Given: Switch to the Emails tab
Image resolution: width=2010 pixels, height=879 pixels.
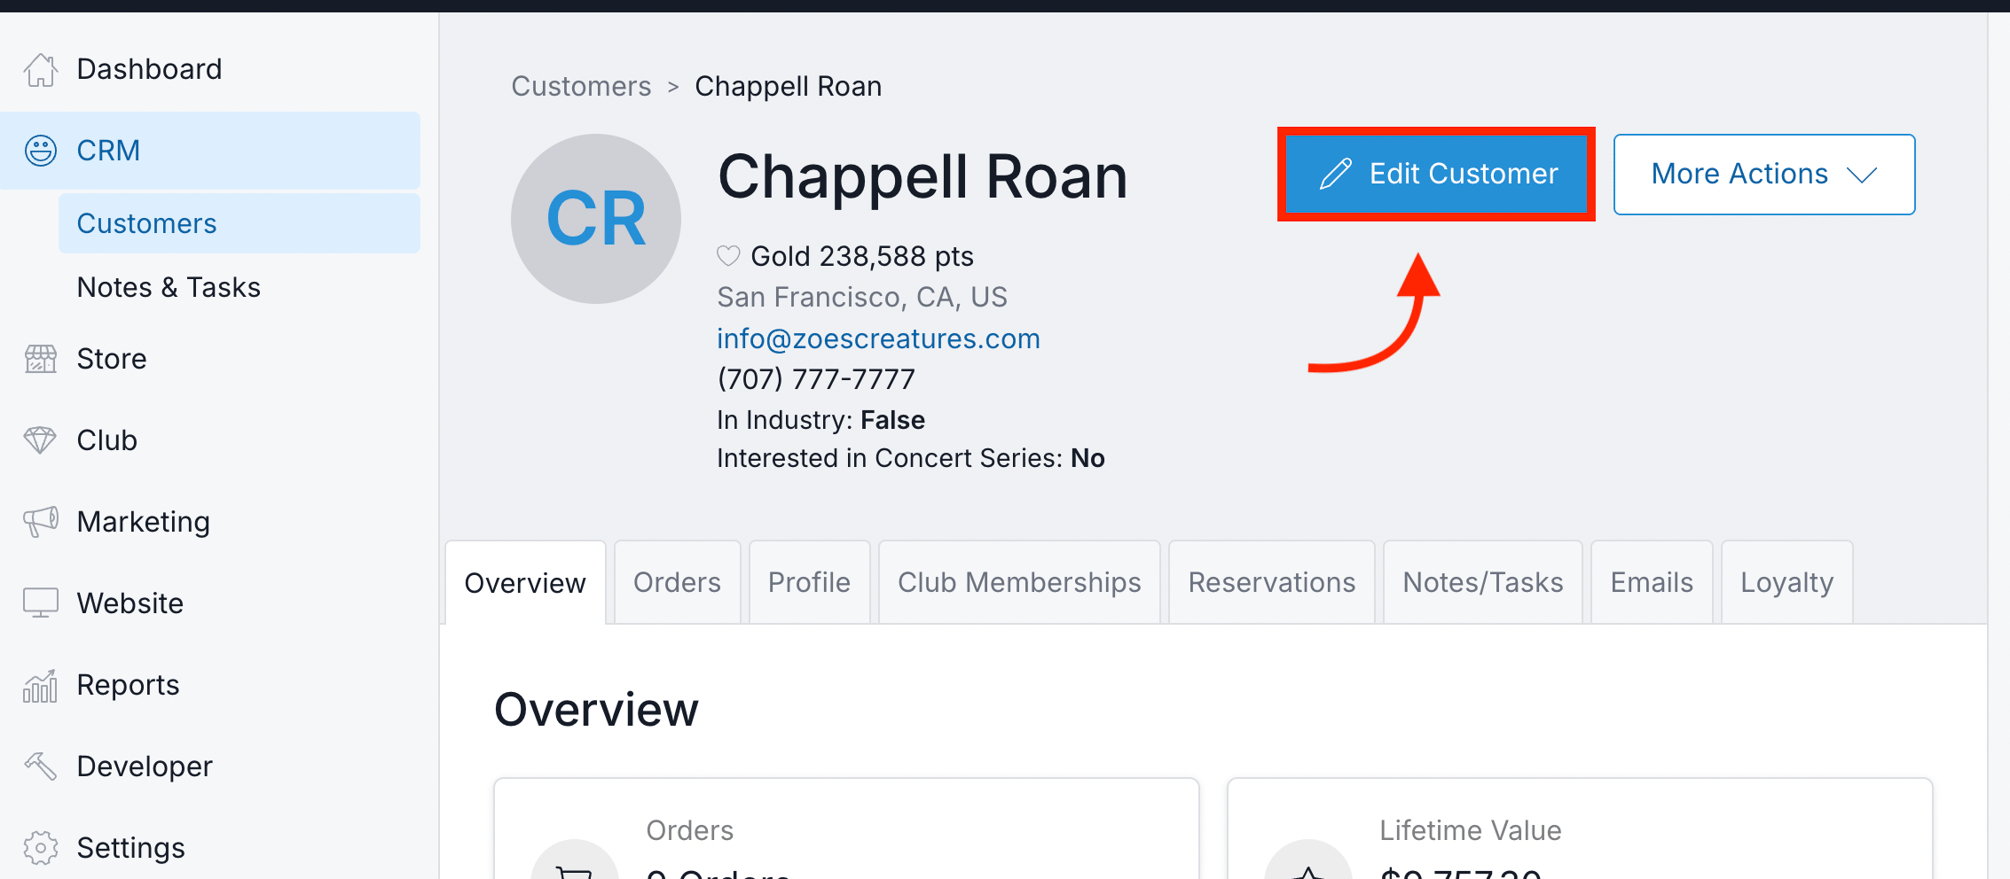Looking at the screenshot, I should (1651, 582).
